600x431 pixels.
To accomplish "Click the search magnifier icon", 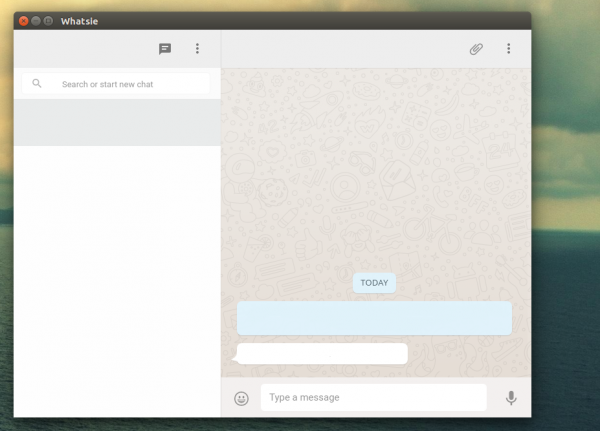I will (x=37, y=83).
